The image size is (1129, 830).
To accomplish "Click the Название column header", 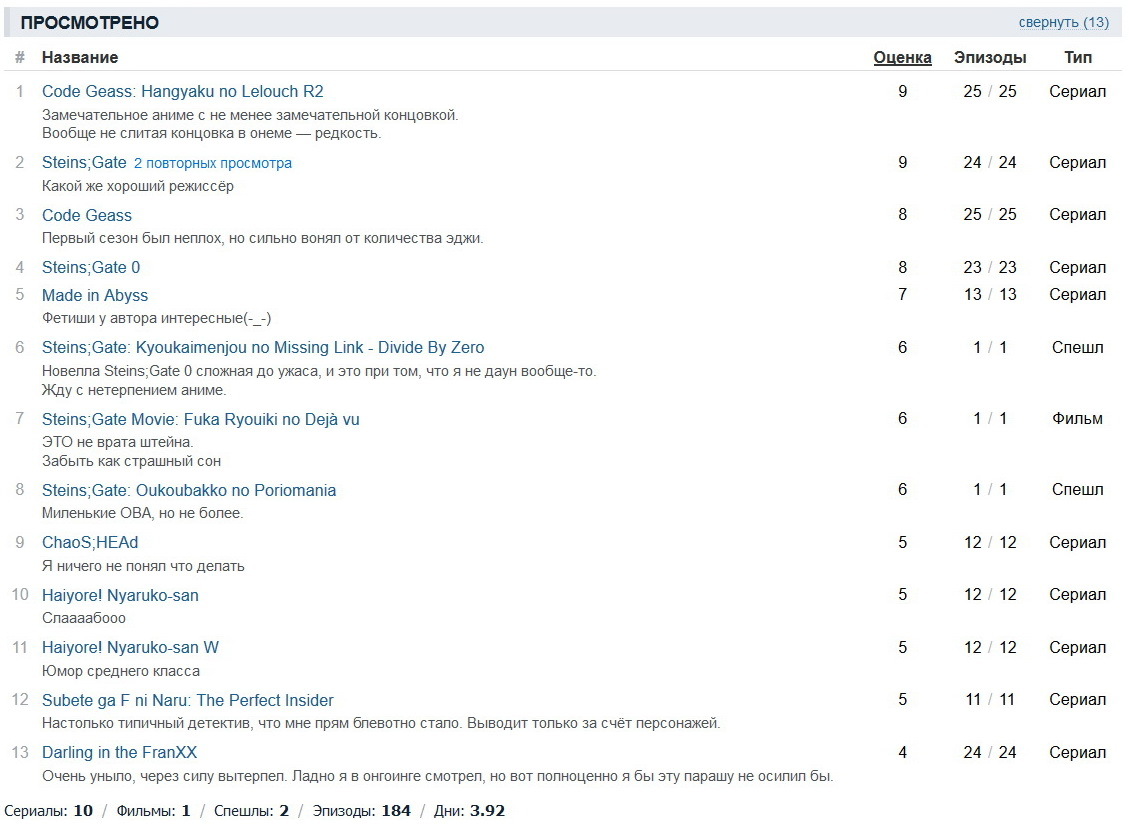I will point(80,58).
